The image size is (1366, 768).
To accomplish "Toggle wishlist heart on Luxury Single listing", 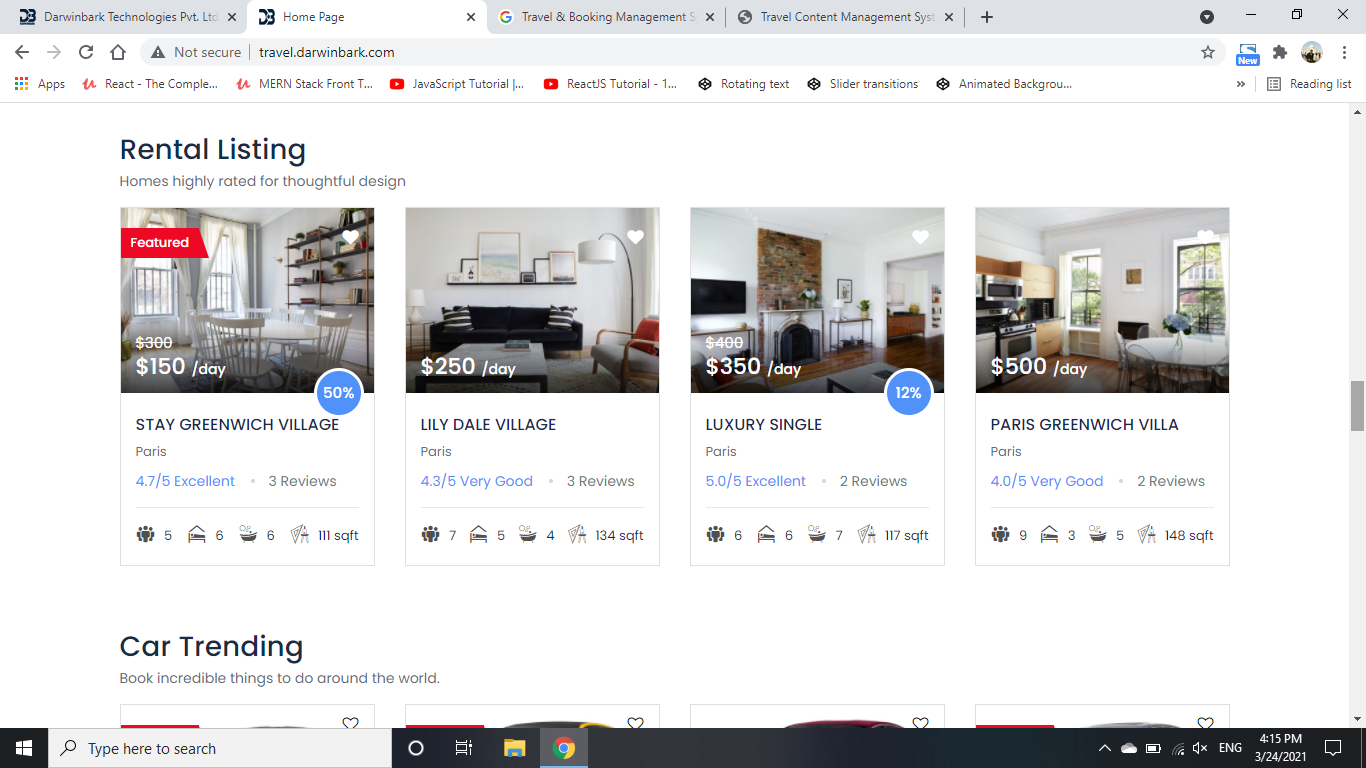I will click(x=920, y=237).
